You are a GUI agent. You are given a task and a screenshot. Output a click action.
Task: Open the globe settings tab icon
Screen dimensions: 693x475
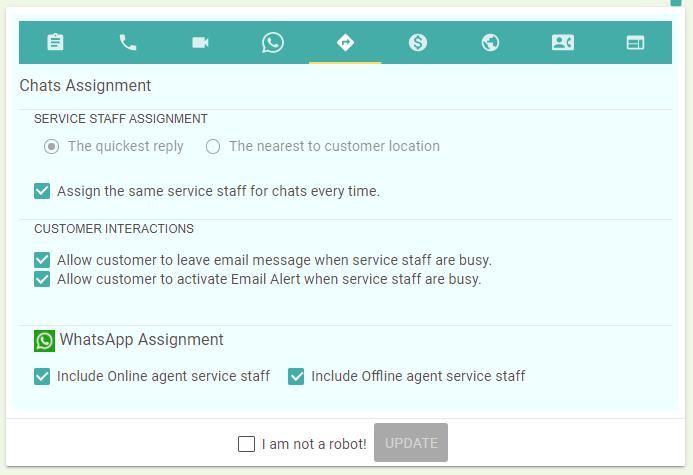[x=490, y=42]
